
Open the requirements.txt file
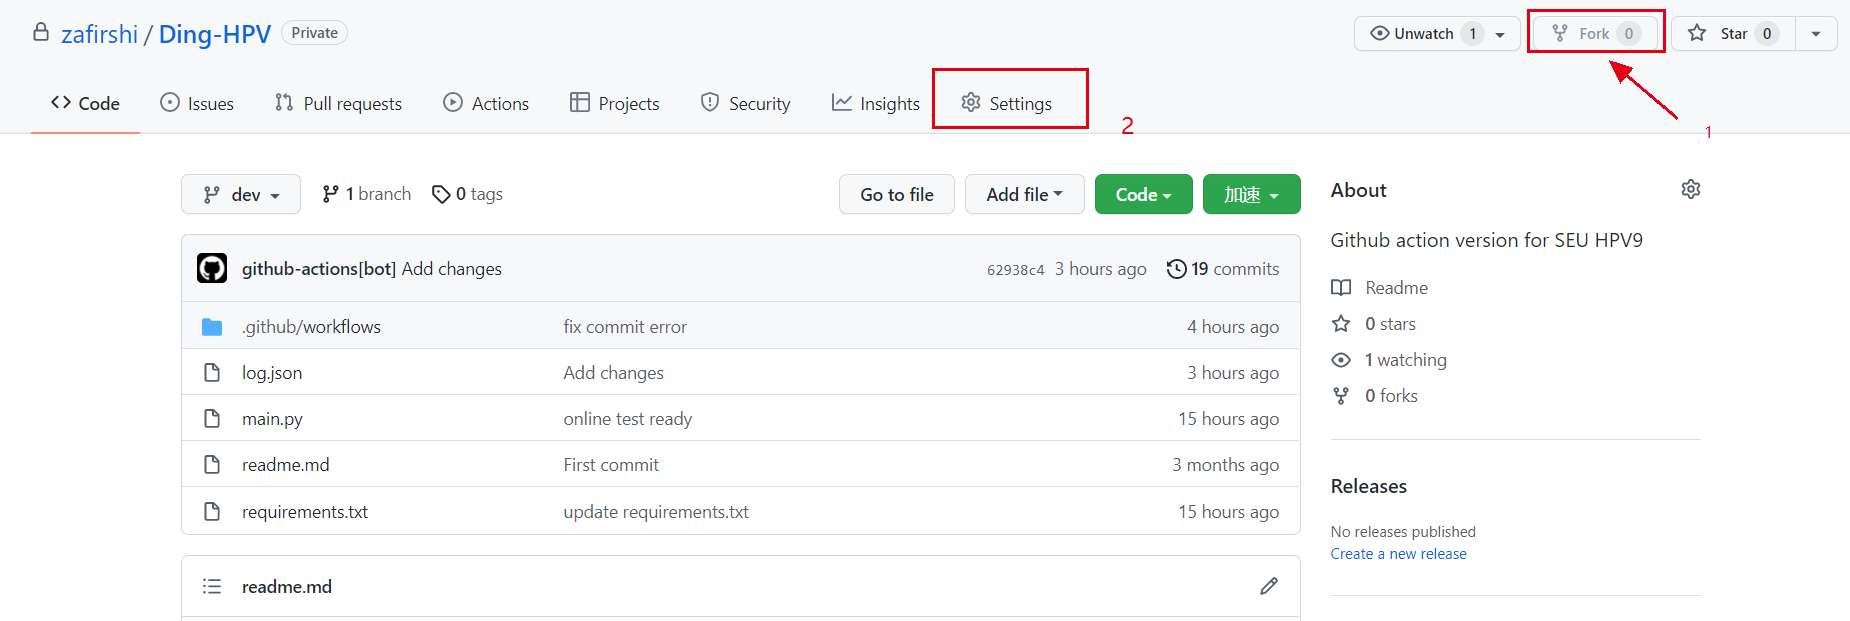point(305,512)
